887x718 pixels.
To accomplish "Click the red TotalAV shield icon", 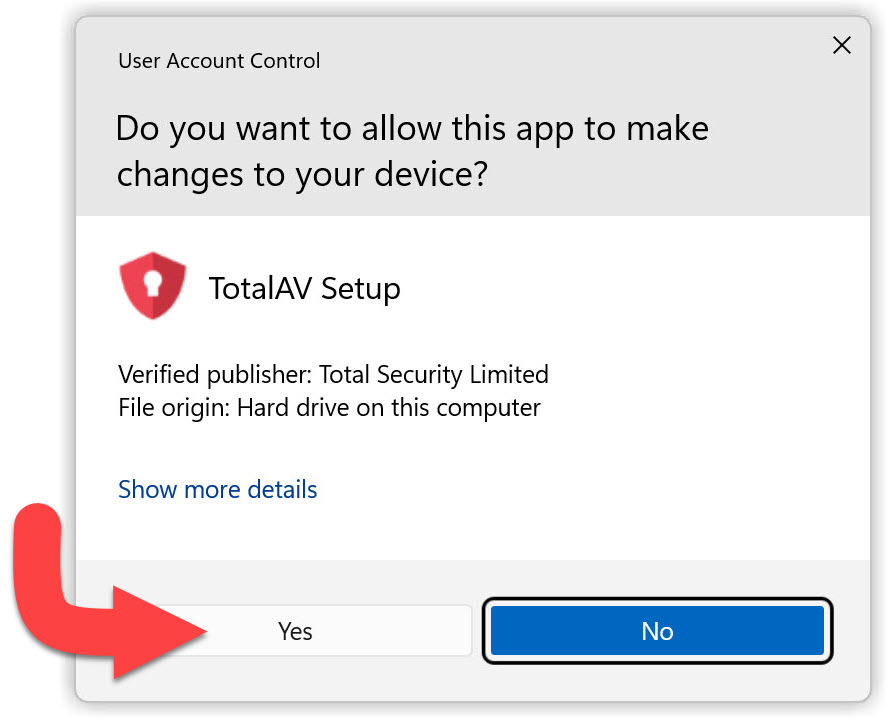I will point(152,286).
